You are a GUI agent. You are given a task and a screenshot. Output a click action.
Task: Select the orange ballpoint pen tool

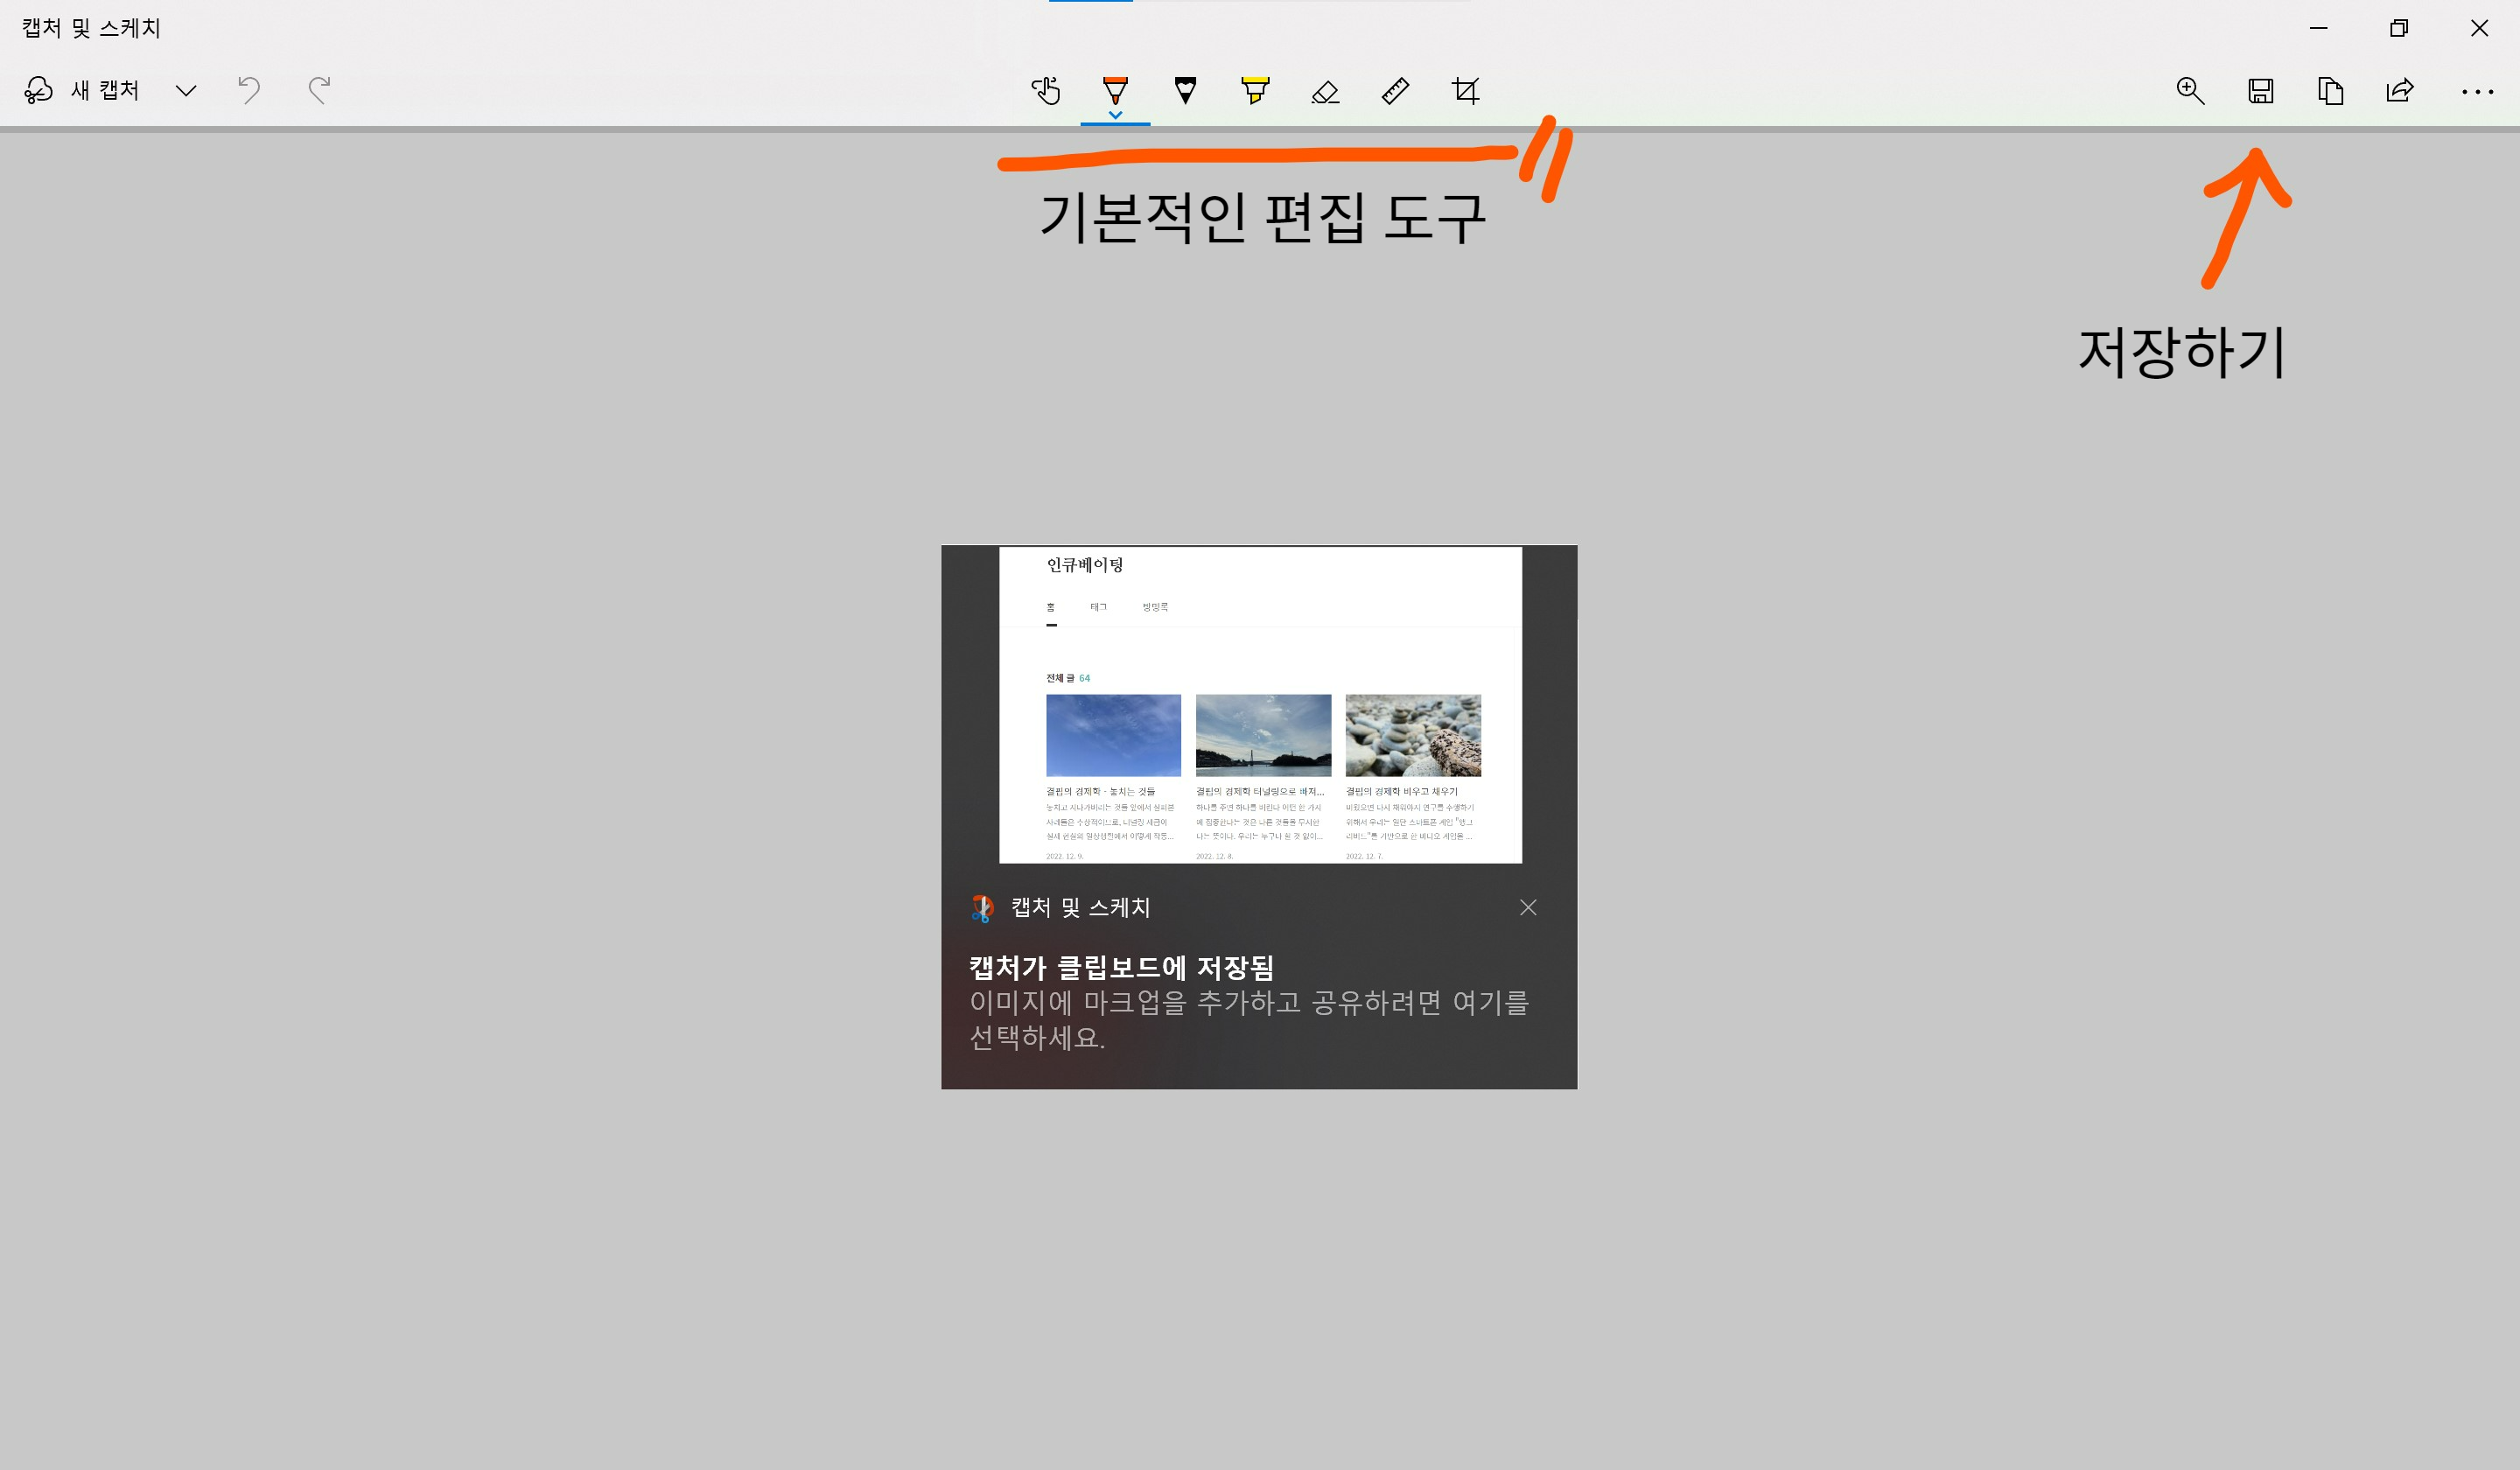(x=1115, y=89)
